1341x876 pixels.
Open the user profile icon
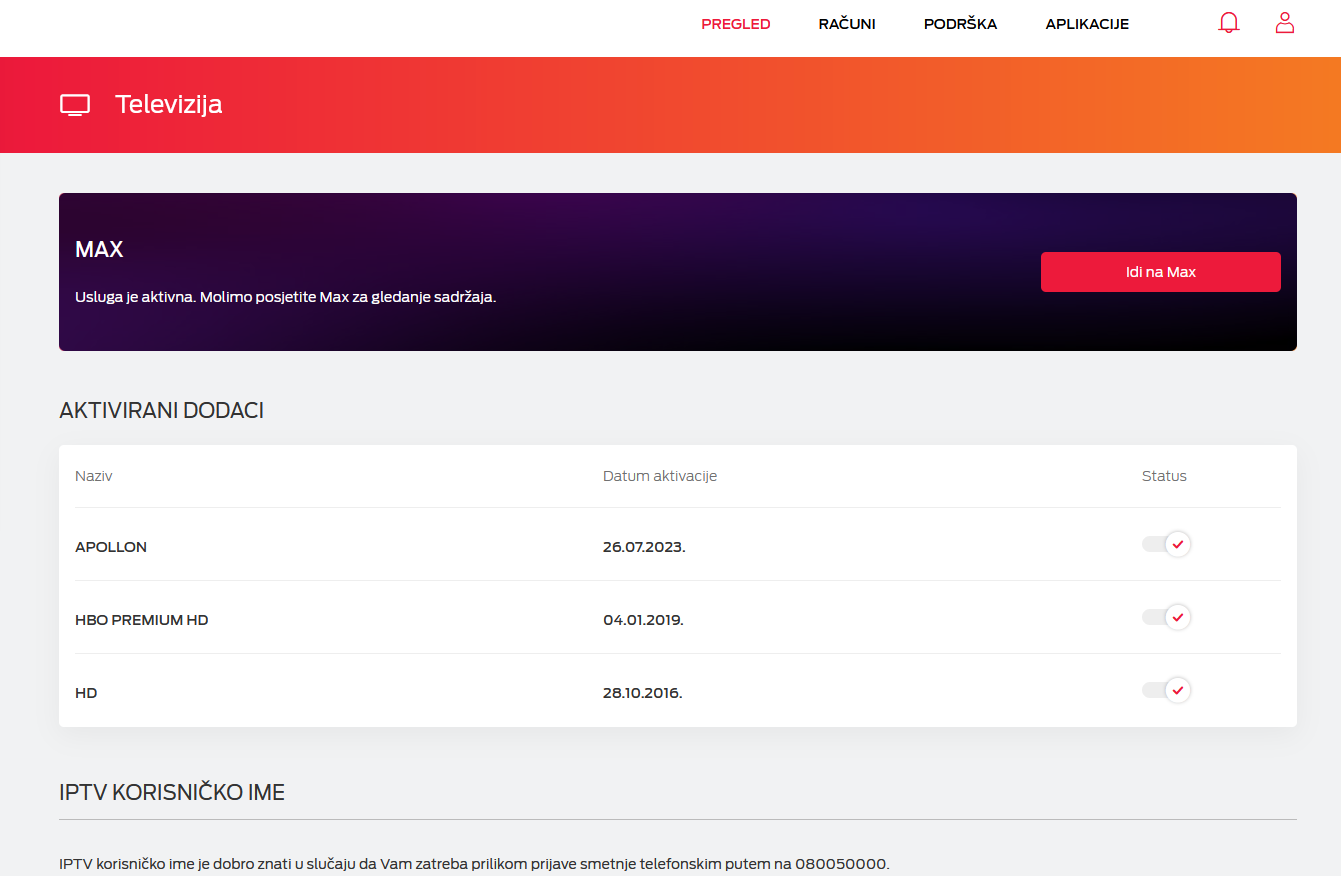(1285, 23)
